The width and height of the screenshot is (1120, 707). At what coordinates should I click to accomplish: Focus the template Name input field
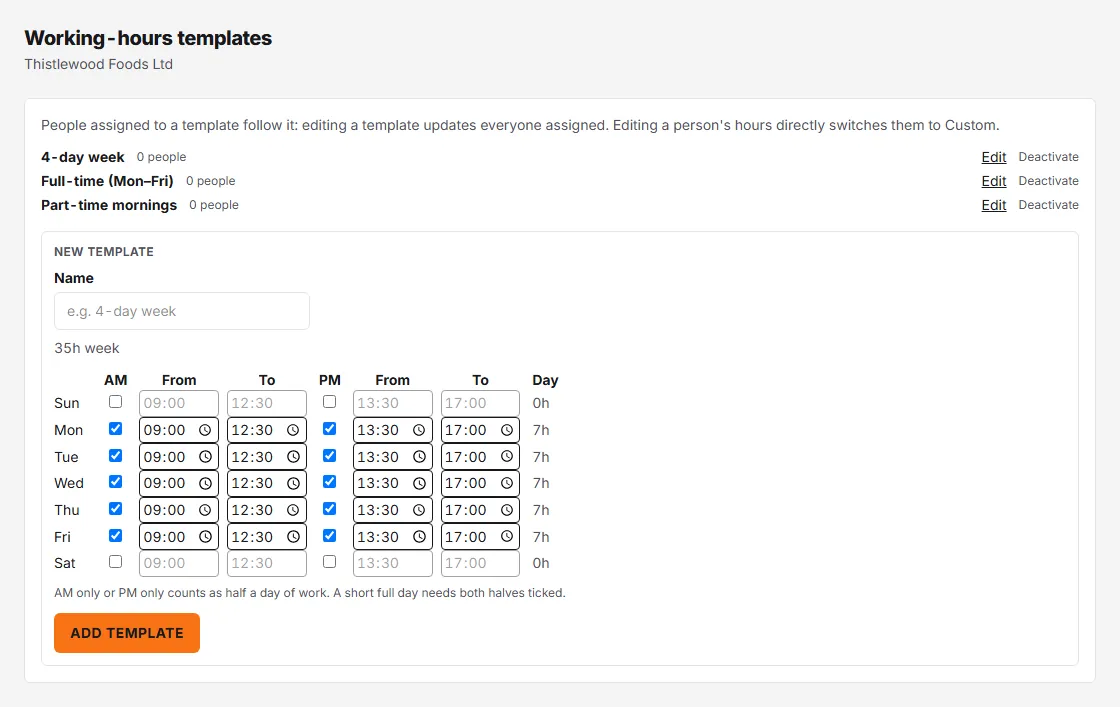click(x=182, y=311)
